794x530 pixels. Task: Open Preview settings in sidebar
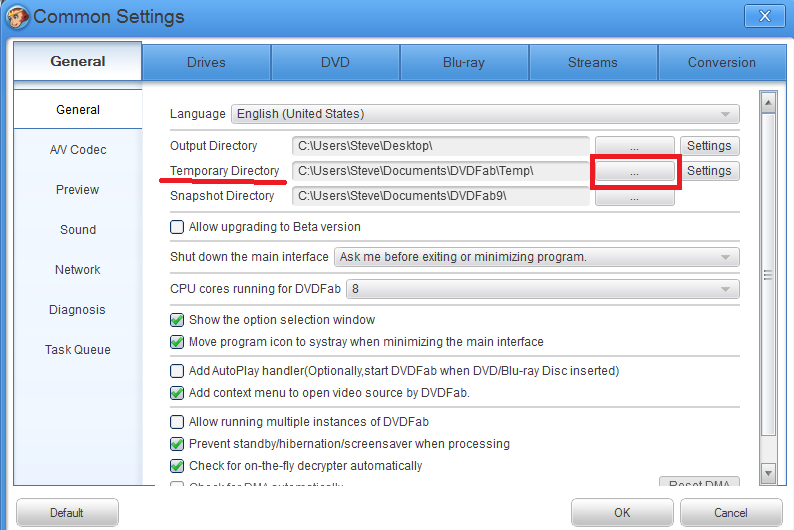[x=78, y=190]
